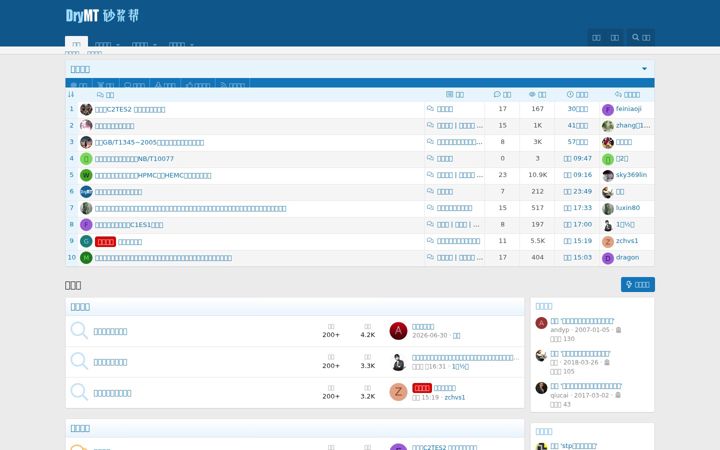Screen dimensions: 720x450
Task: Open author avatar of the GB/T1345–2005 thread
Action: click(86, 142)
